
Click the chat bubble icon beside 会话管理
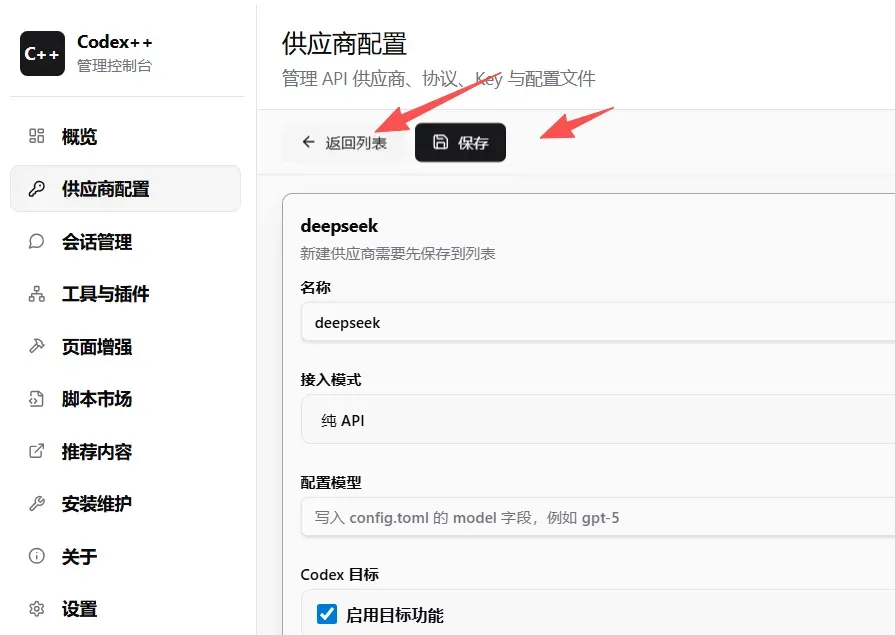tap(37, 241)
